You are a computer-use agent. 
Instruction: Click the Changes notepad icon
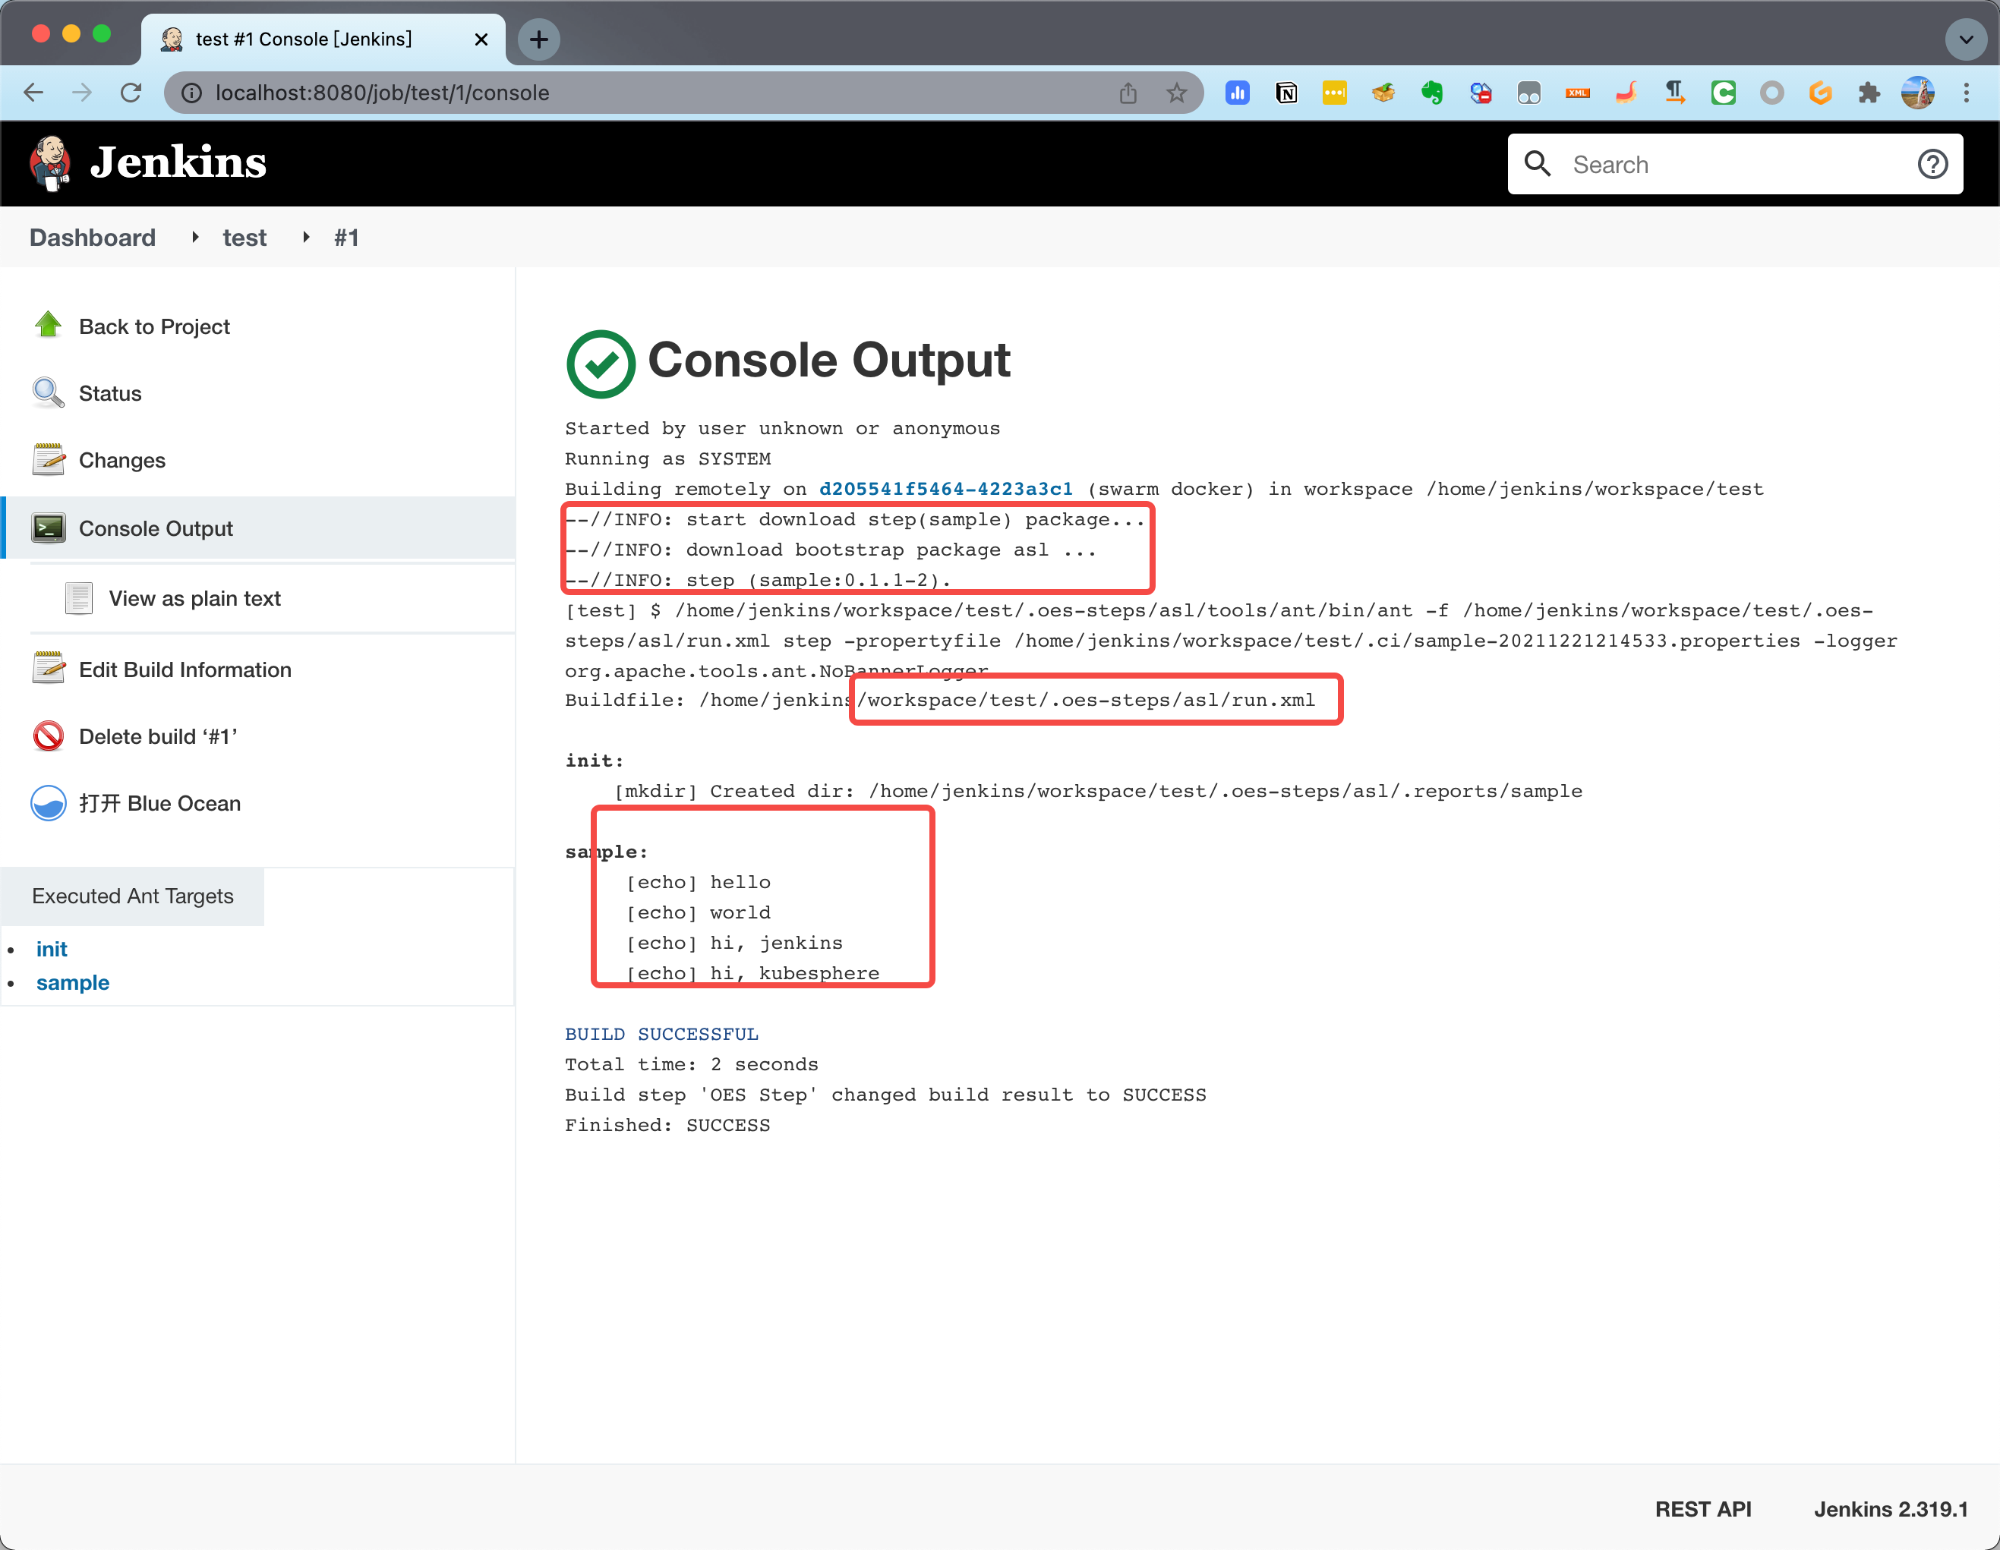[x=48, y=460]
